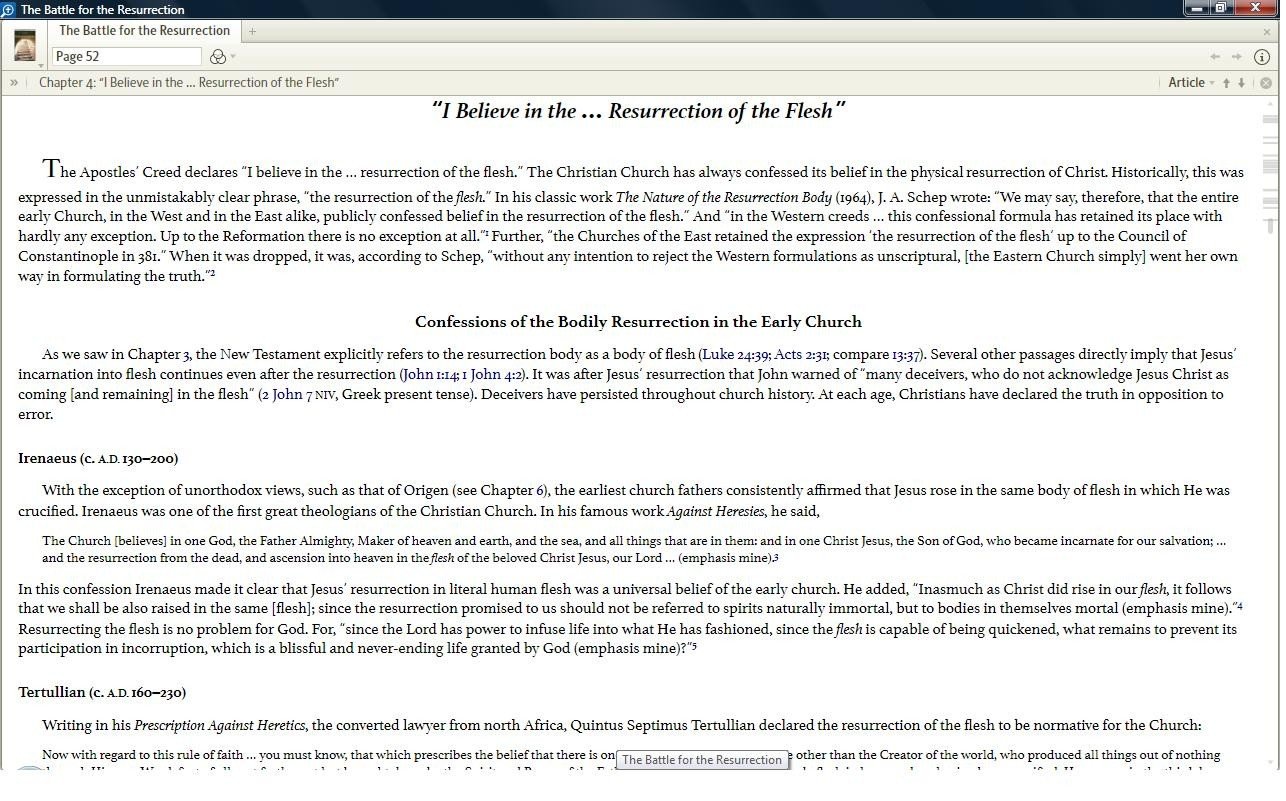This screenshot has height=801, width=1286.
Task: Open 1 John 4:2 reference link
Action: 491,374
